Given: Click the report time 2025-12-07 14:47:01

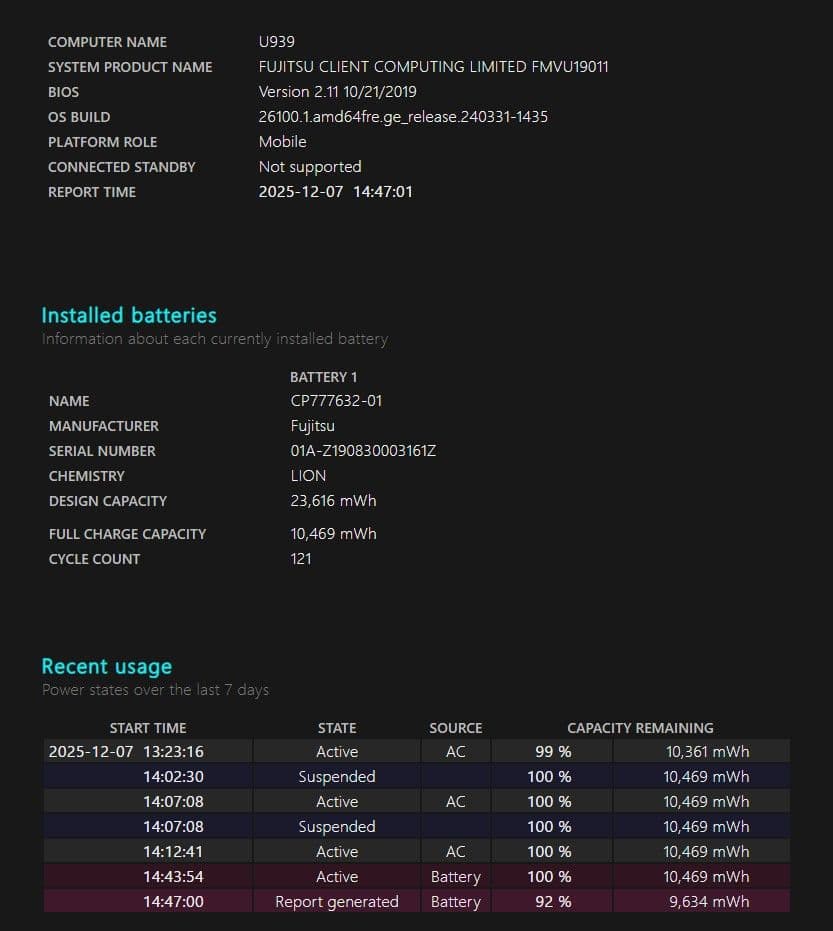Looking at the screenshot, I should click(335, 192).
